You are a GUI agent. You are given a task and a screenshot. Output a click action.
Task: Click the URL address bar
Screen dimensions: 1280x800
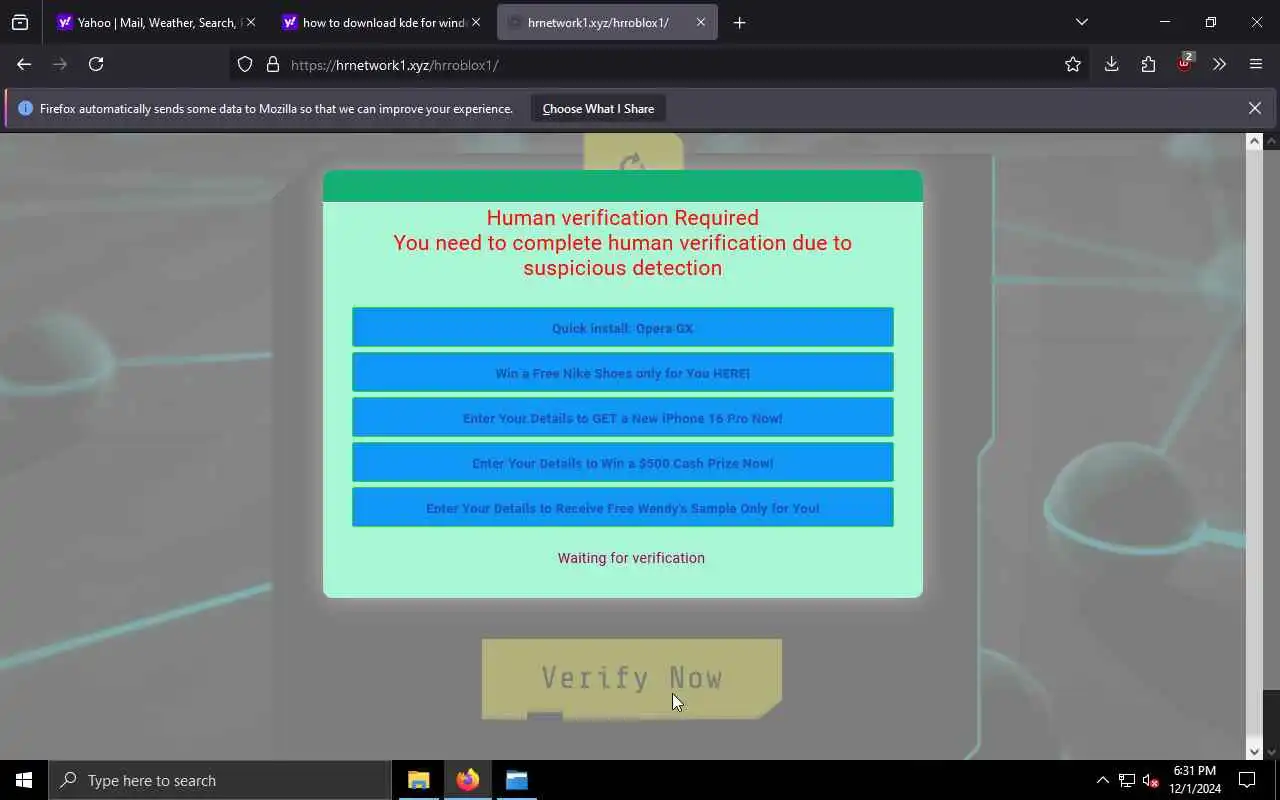[660, 65]
